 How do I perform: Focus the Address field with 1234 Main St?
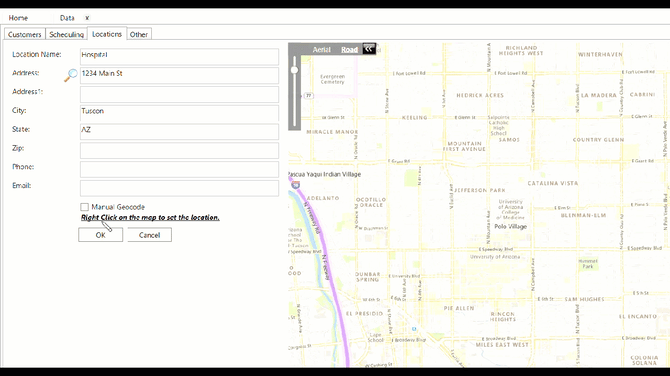(179, 75)
